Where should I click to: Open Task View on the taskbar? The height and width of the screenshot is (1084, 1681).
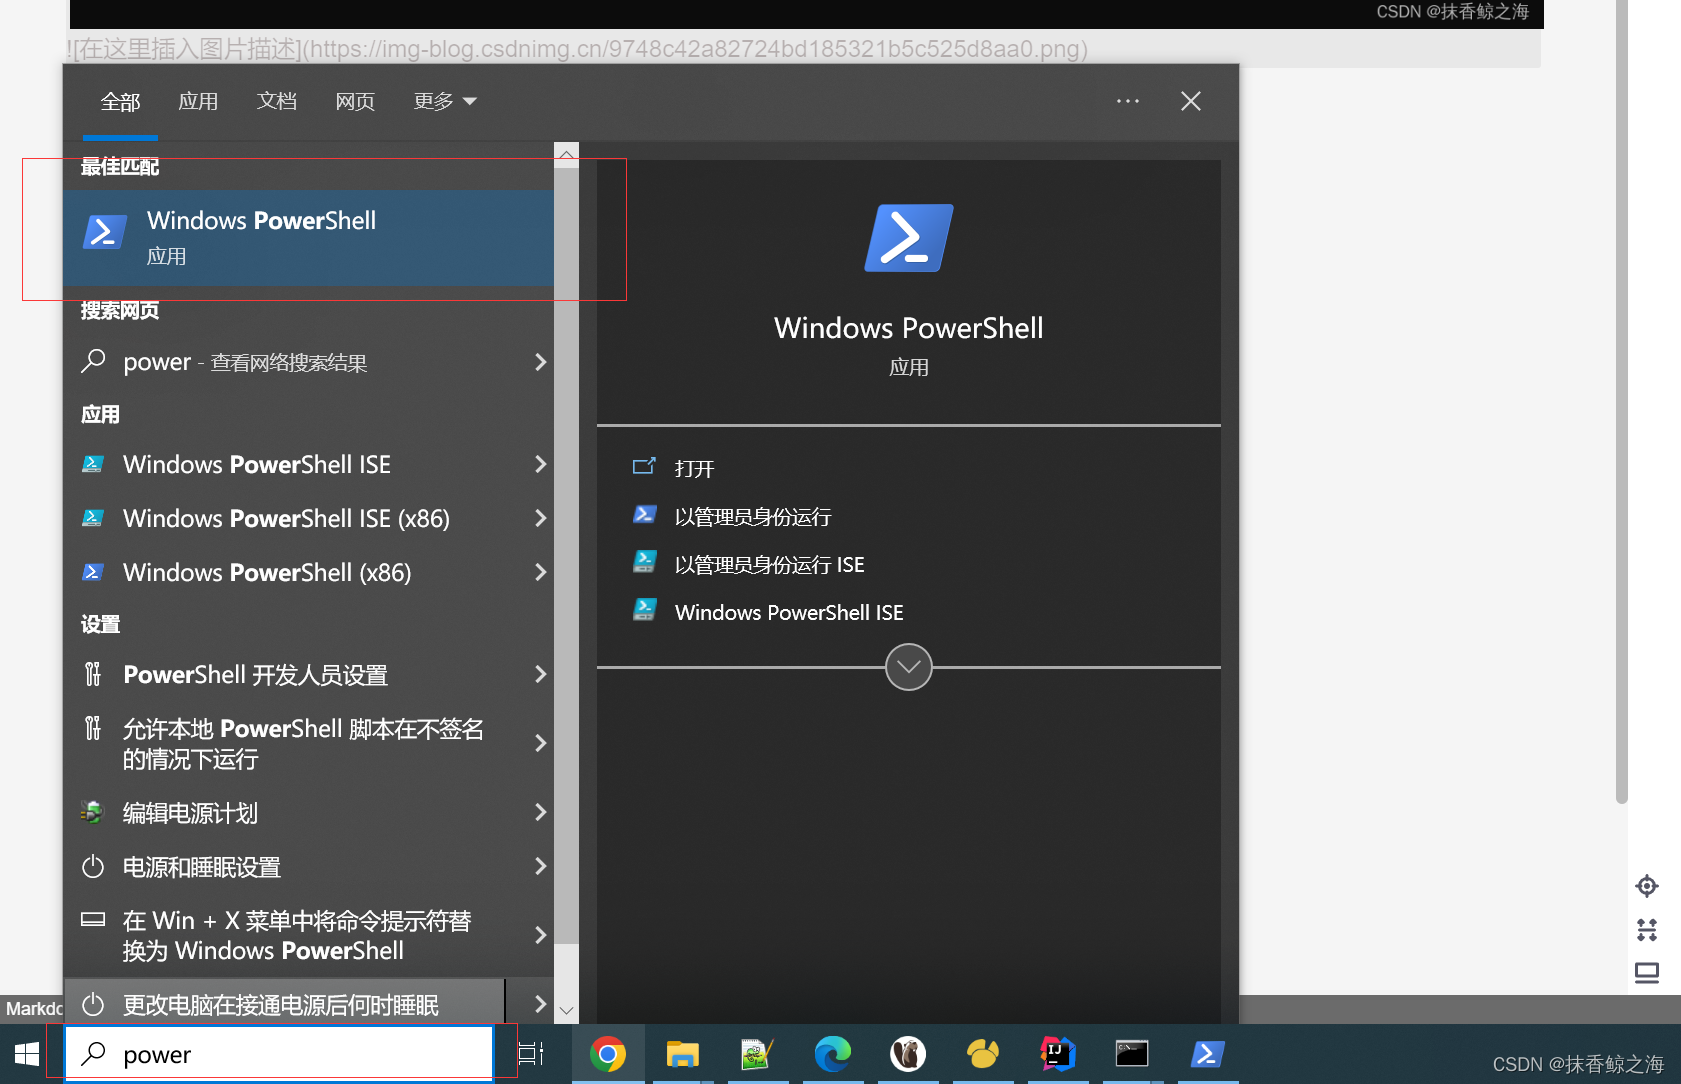[x=531, y=1054]
